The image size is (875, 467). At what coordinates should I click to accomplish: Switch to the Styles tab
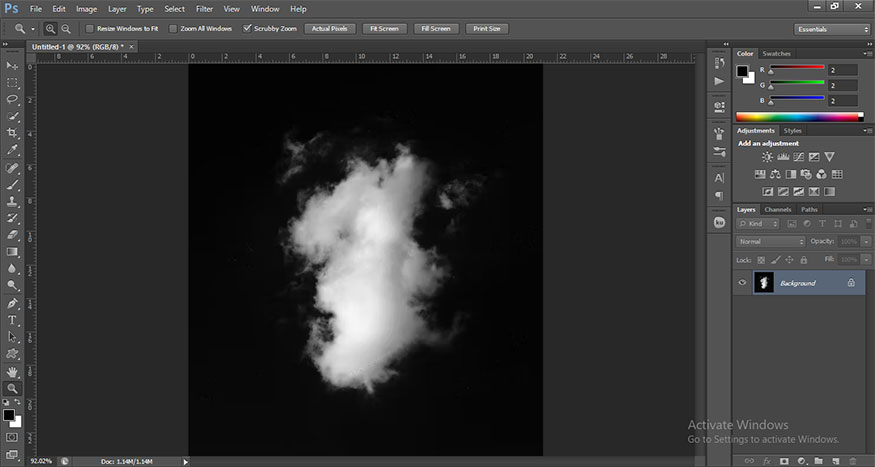(792, 131)
